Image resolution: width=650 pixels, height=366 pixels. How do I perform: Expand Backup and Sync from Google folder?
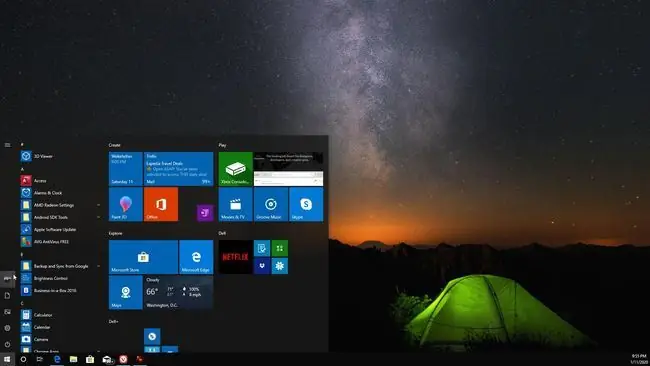point(98,266)
